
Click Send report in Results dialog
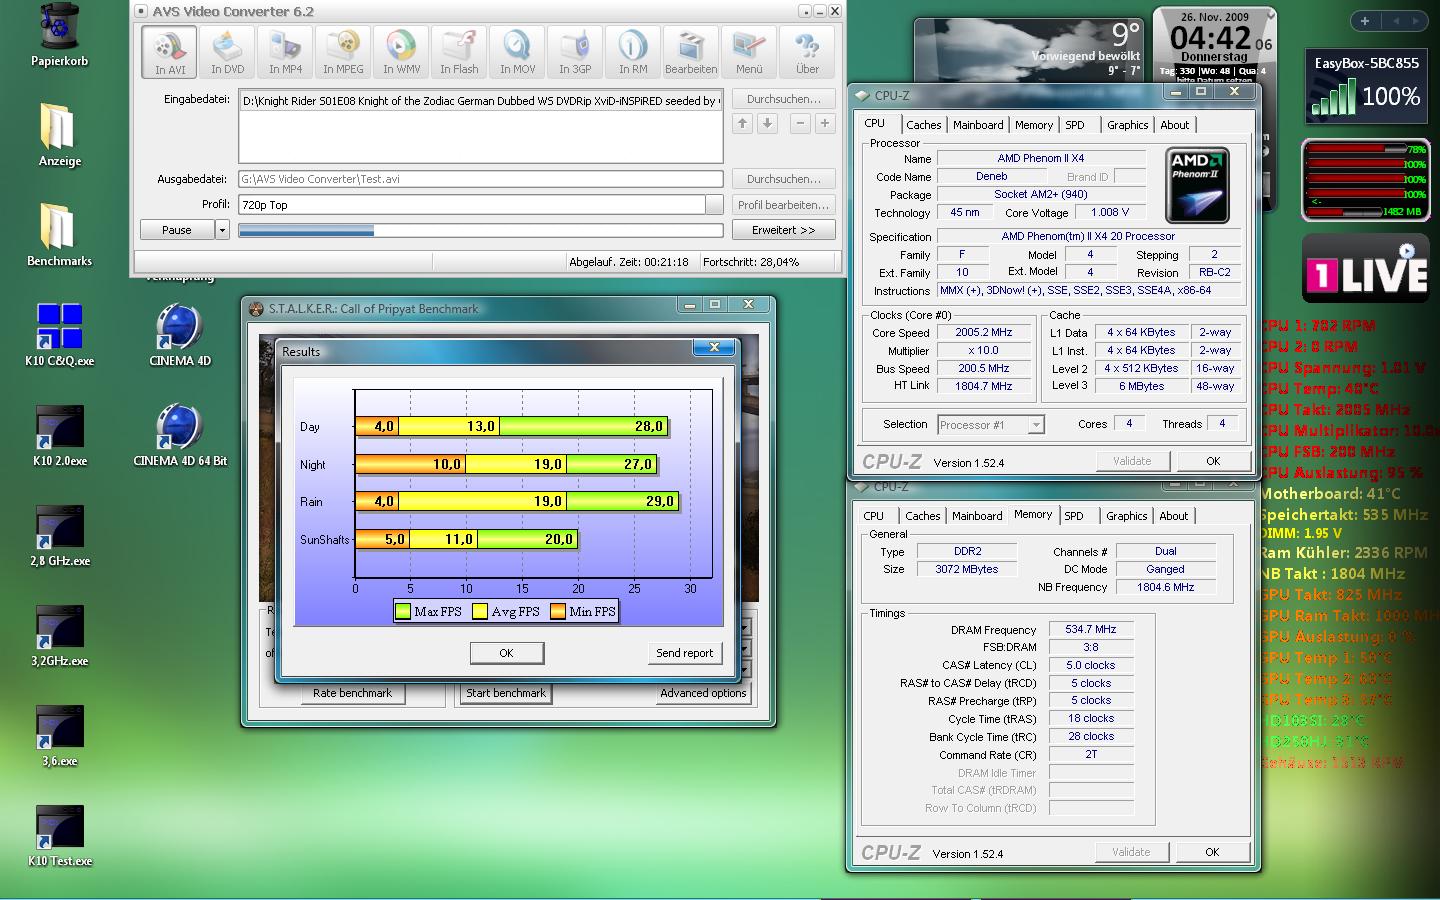tap(685, 653)
